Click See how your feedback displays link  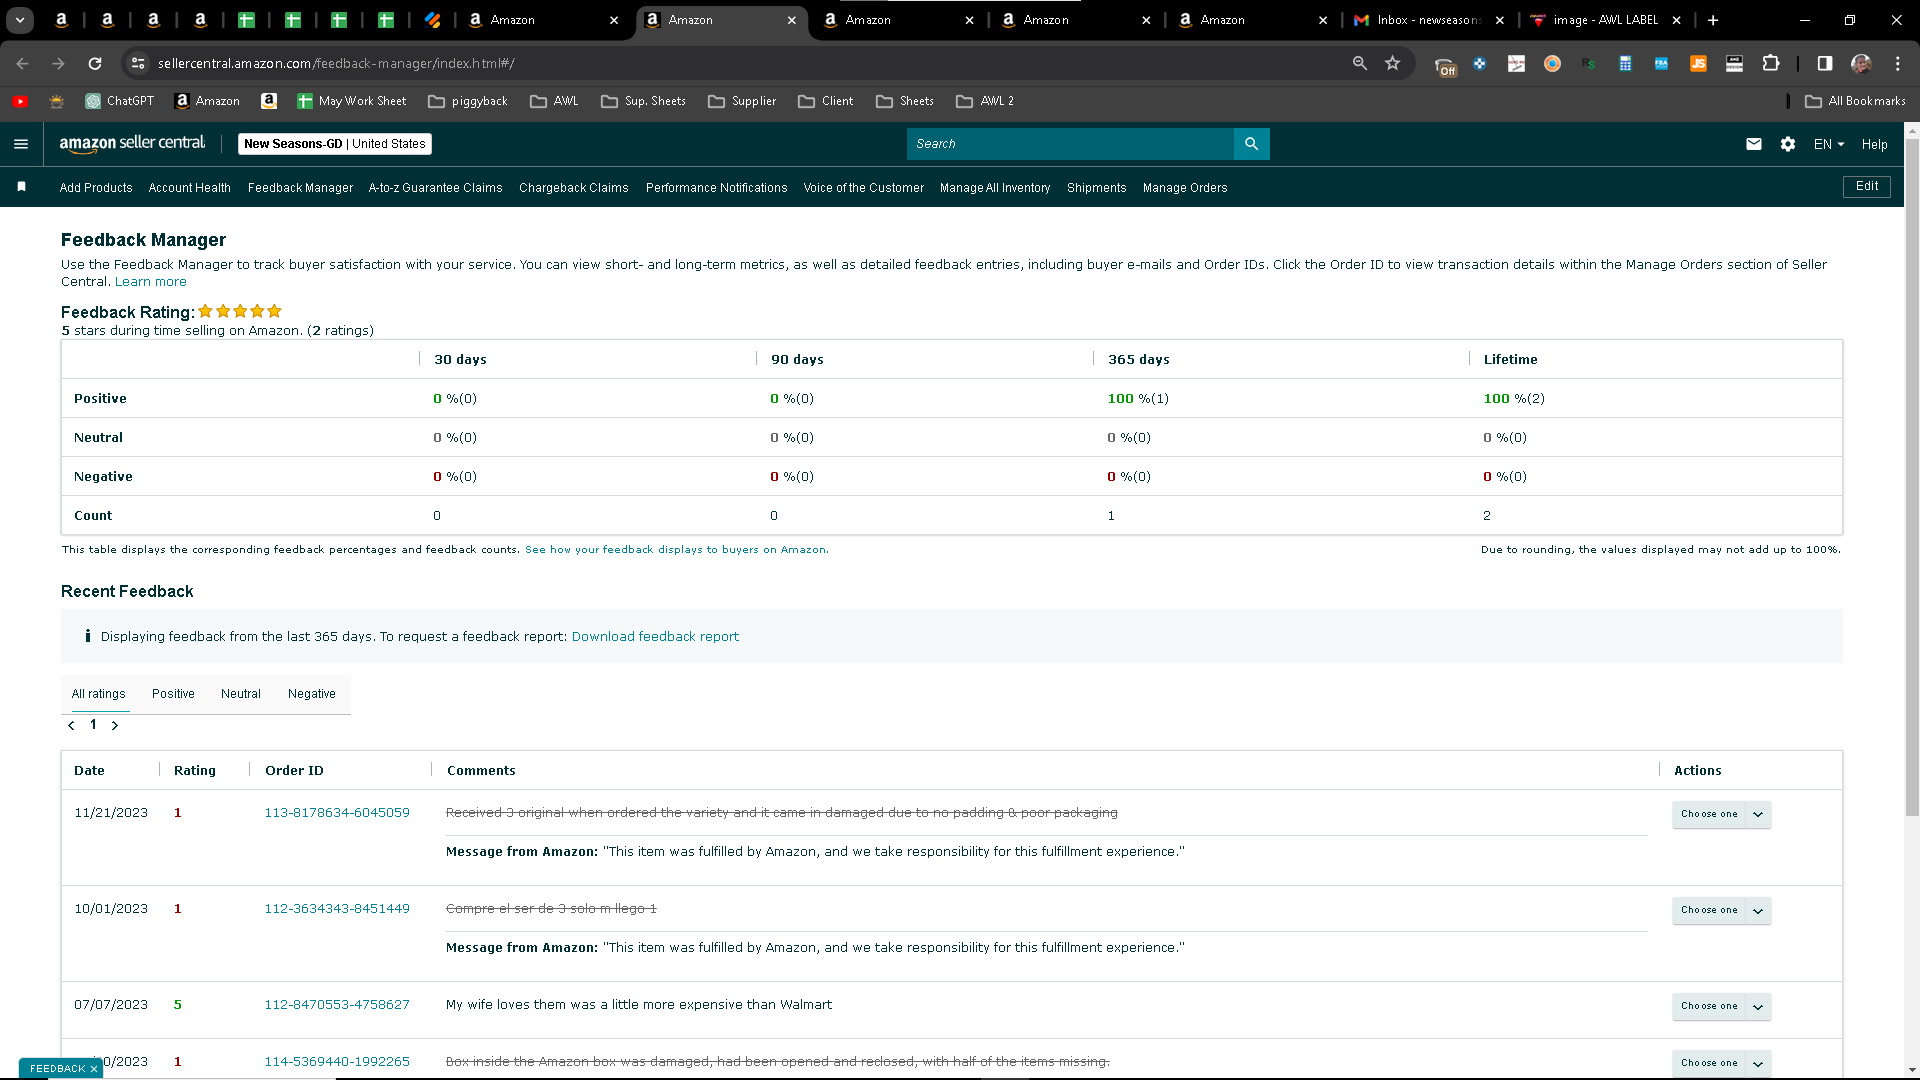676,550
